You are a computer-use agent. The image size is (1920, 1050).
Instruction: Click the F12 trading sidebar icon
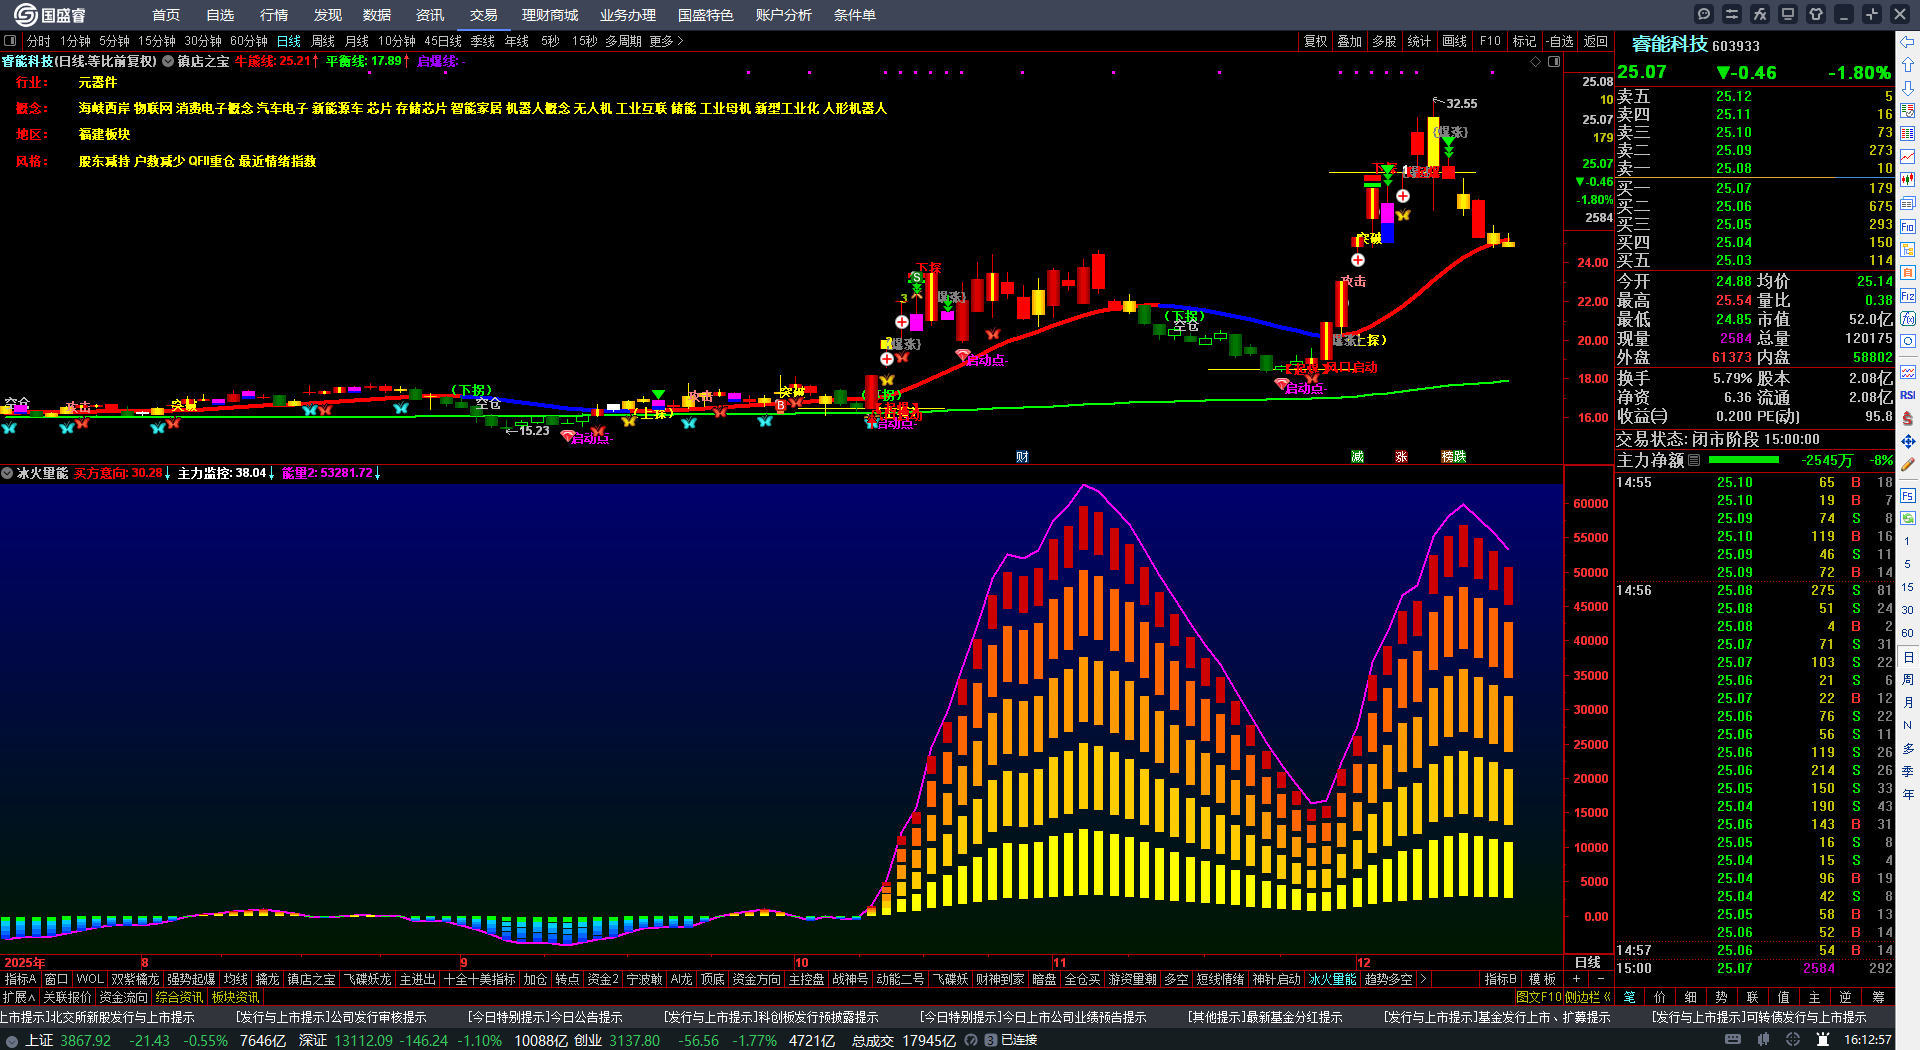click(1908, 296)
